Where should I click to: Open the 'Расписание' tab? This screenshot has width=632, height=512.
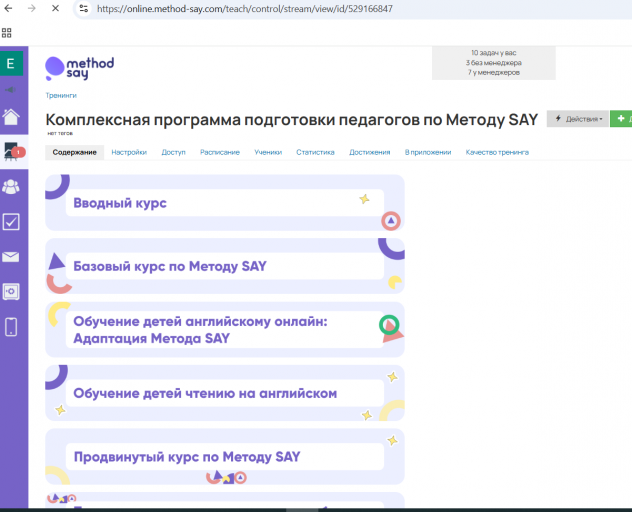pyautogui.click(x=220, y=152)
